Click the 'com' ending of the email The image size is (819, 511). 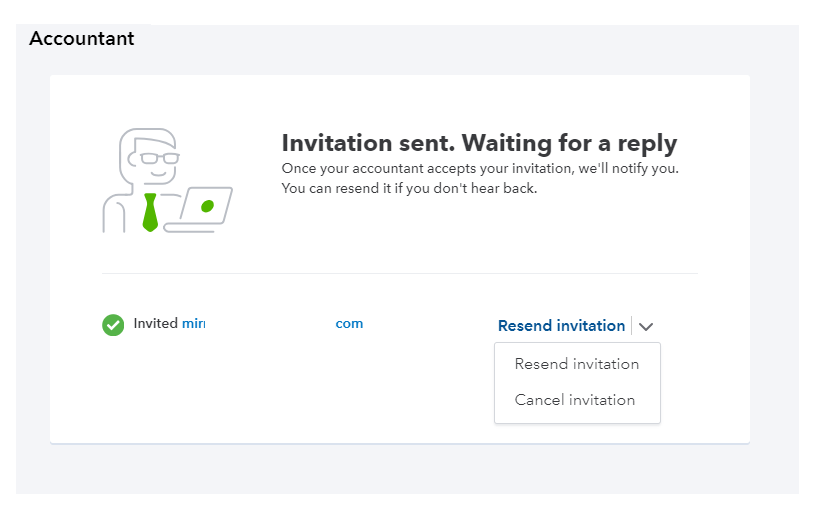pyautogui.click(x=349, y=324)
